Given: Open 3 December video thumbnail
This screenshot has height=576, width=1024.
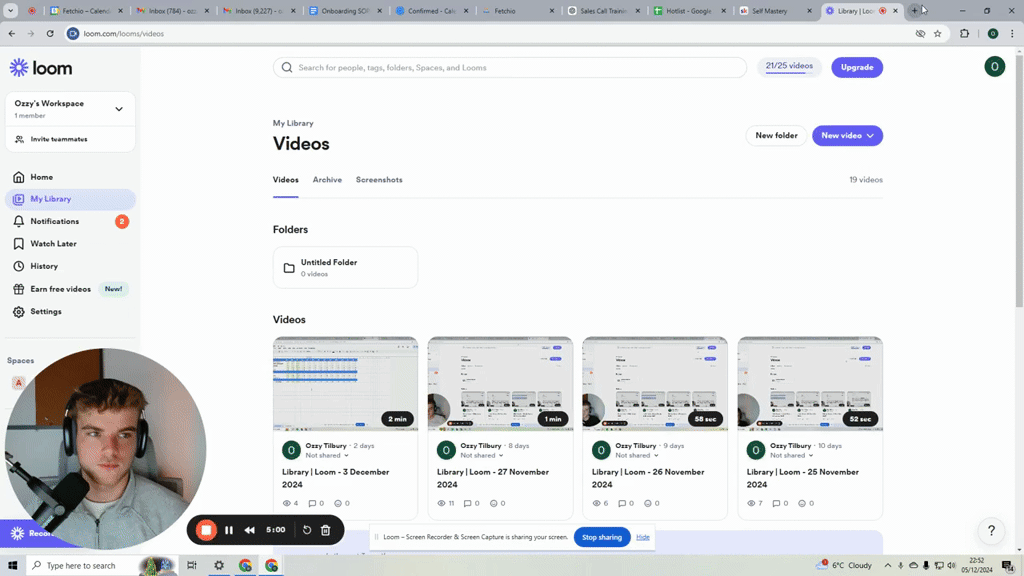Looking at the screenshot, I should click(345, 384).
